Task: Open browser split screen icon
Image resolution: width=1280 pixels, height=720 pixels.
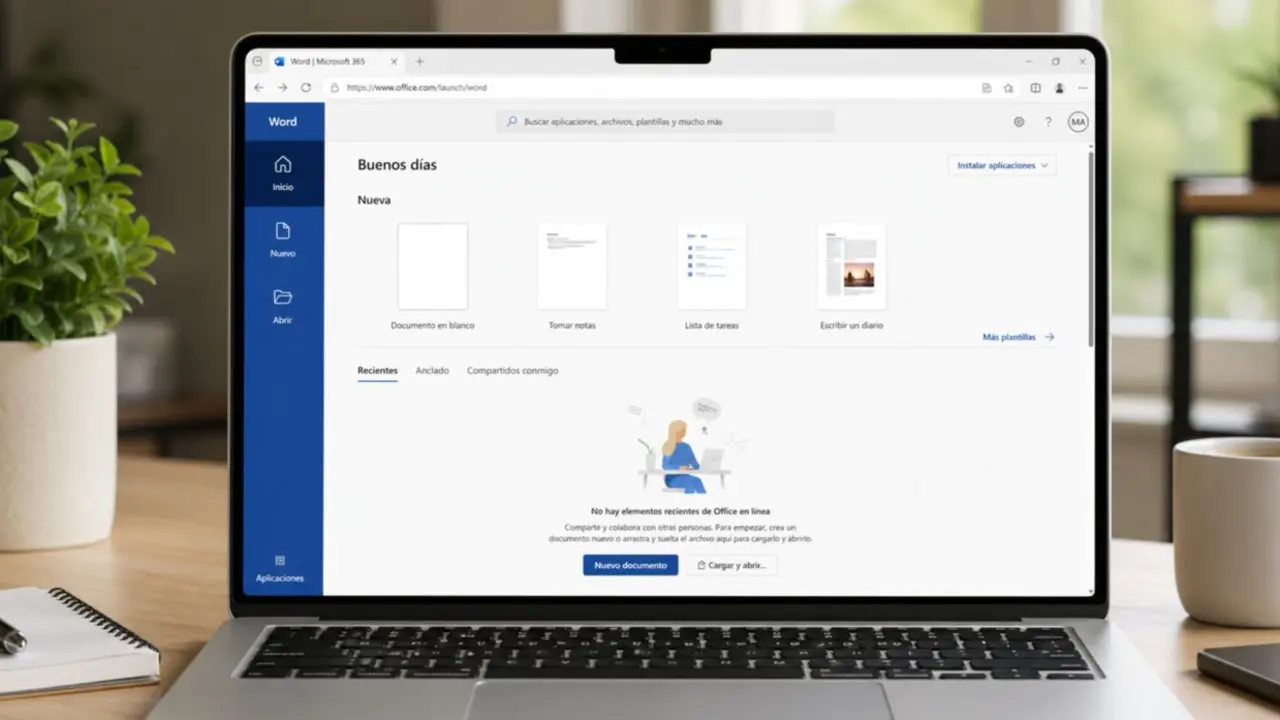Action: pos(1035,88)
